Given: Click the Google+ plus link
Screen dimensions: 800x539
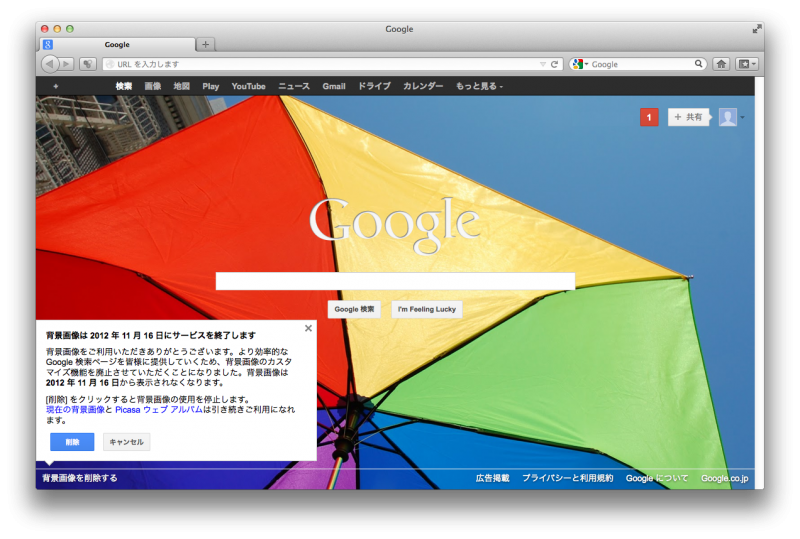Looking at the screenshot, I should click(56, 86).
